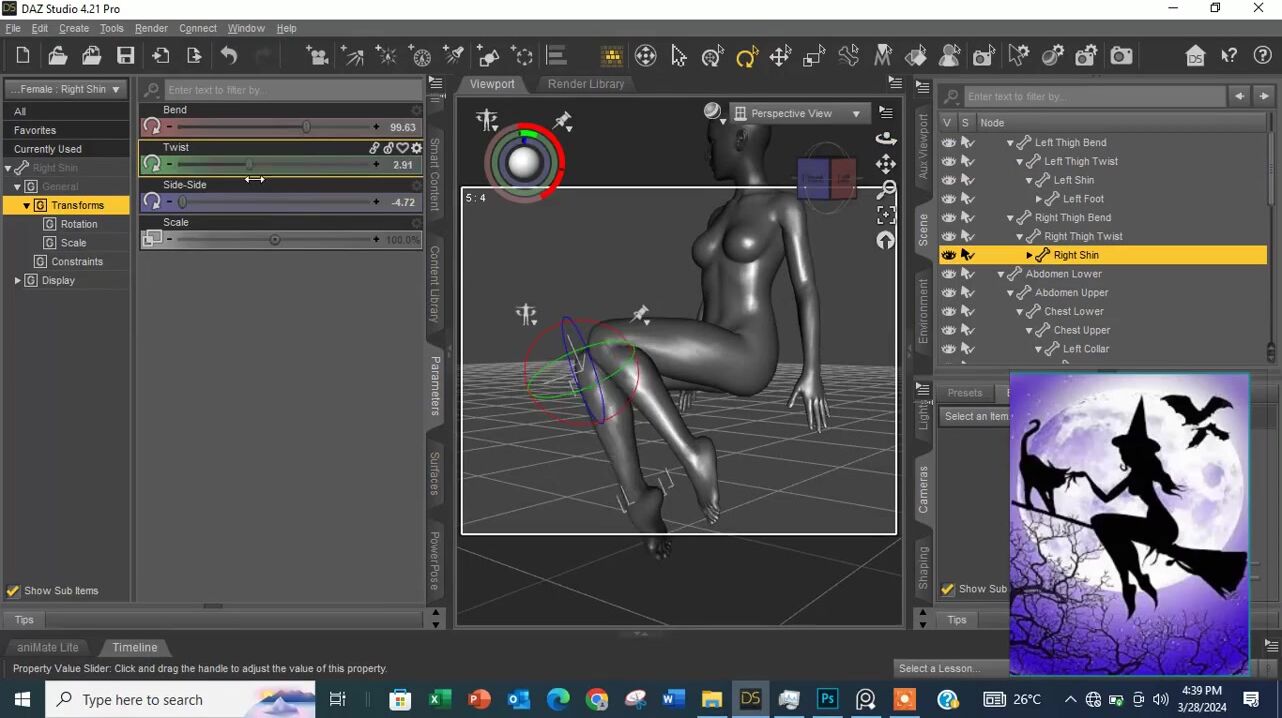Click the Bend slider handle
The width and height of the screenshot is (1282, 718).
[306, 127]
